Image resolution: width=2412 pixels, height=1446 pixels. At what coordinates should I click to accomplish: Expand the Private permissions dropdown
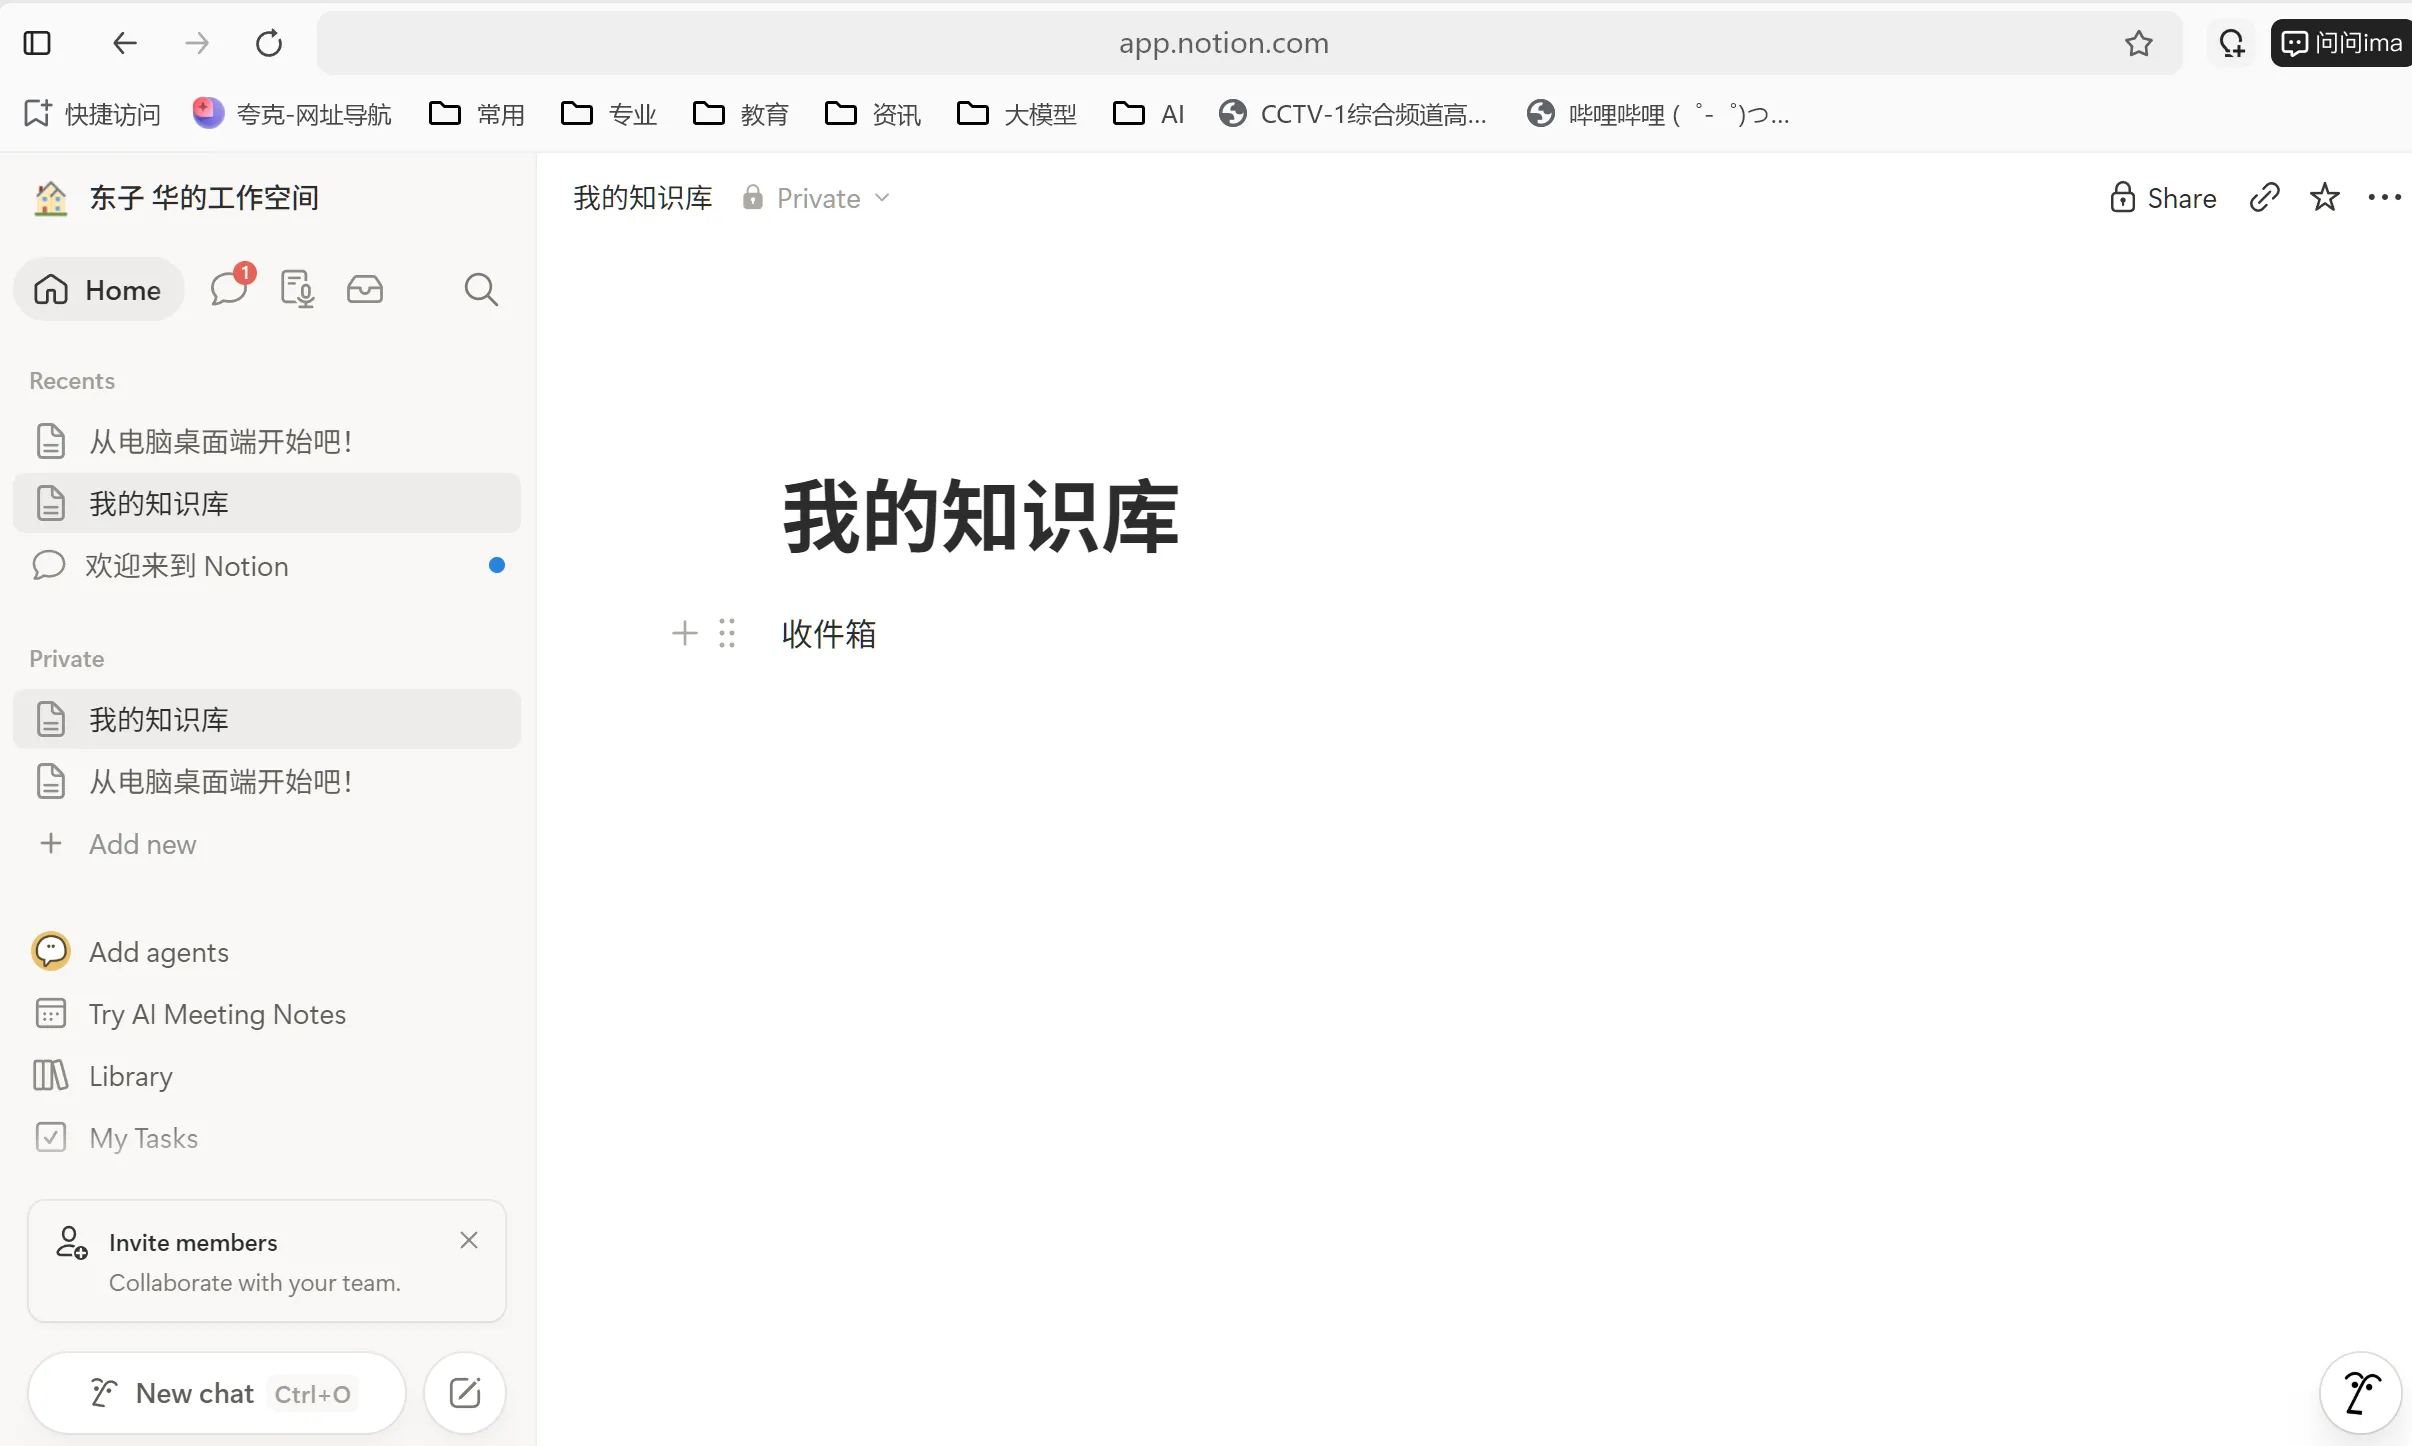click(x=817, y=198)
